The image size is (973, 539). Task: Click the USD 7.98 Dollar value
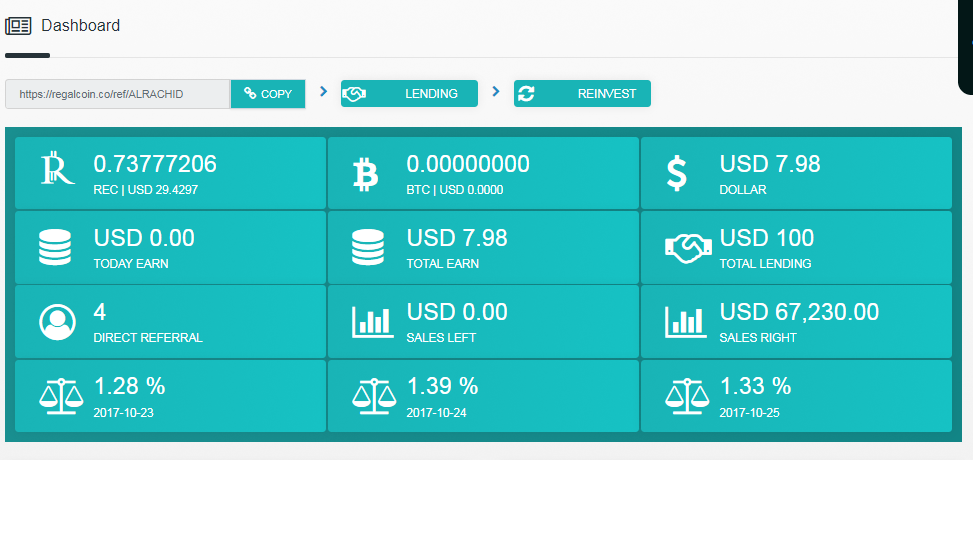tap(770, 164)
